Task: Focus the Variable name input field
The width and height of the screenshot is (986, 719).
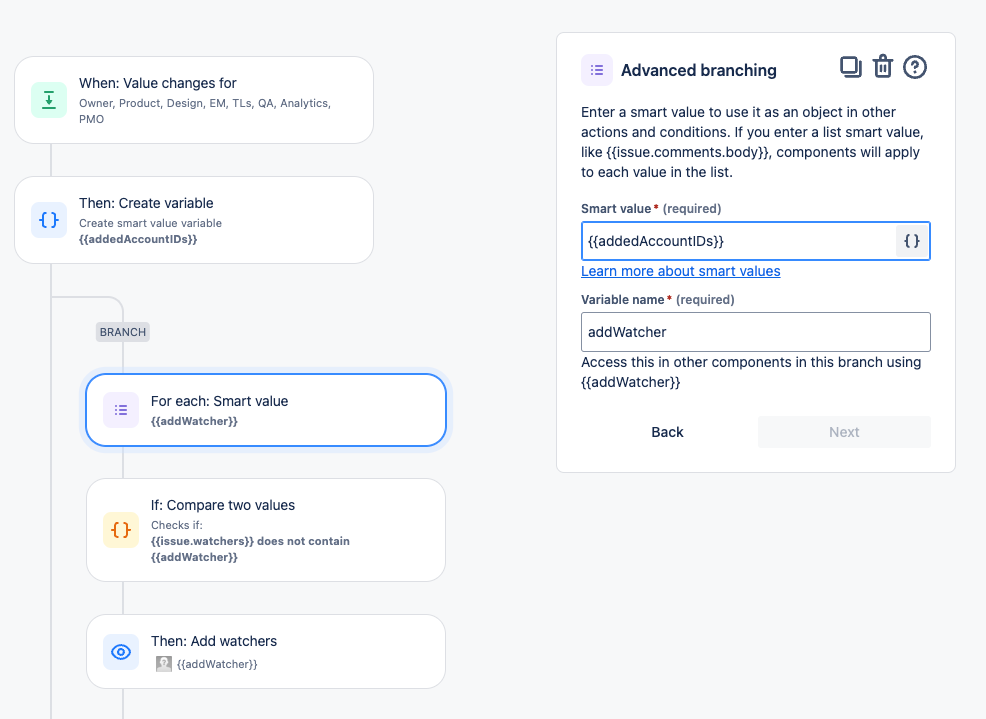Action: (756, 332)
